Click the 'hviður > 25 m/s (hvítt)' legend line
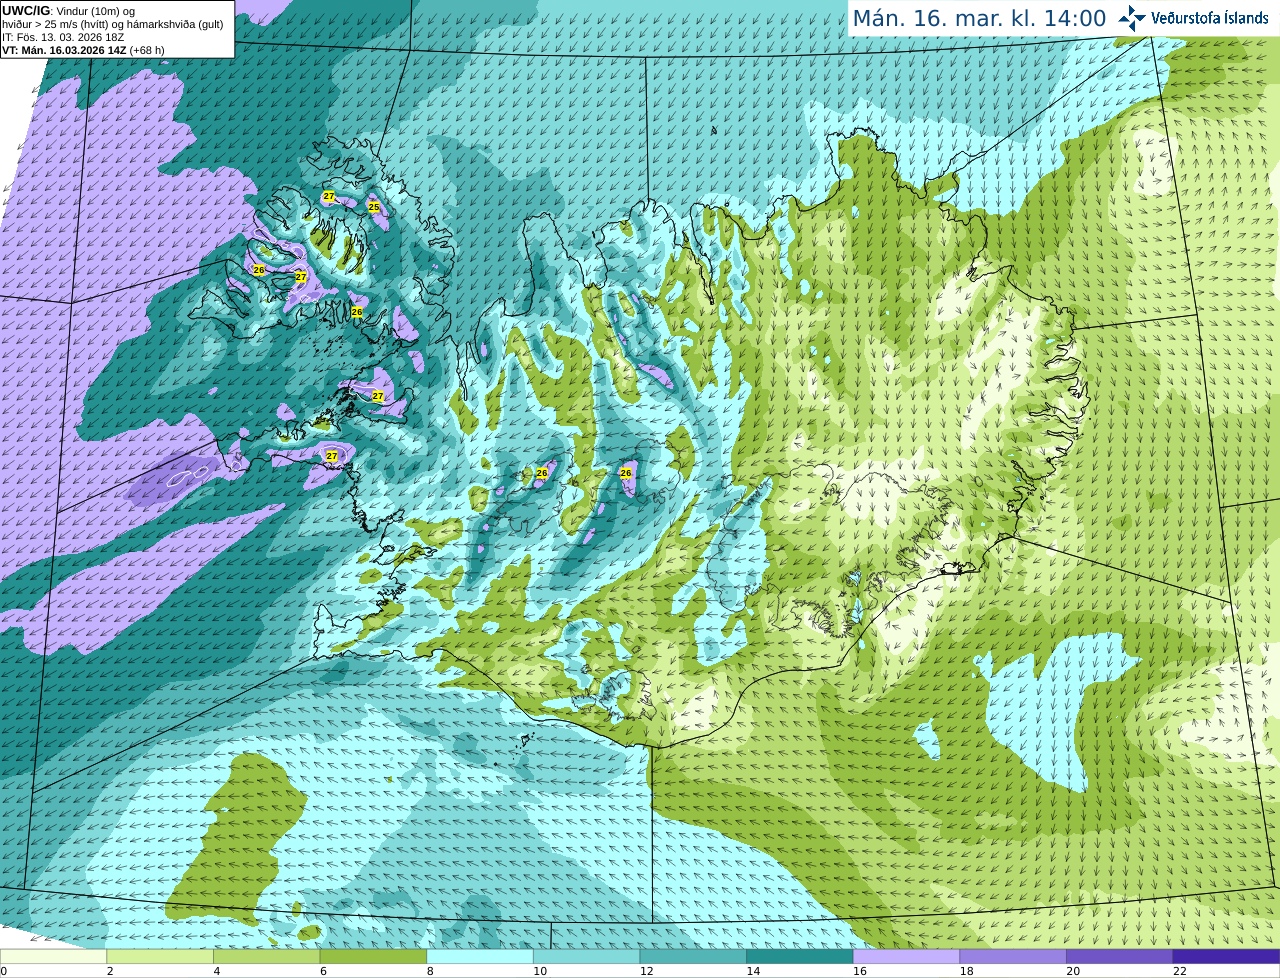This screenshot has height=978, width=1280. pos(113,24)
